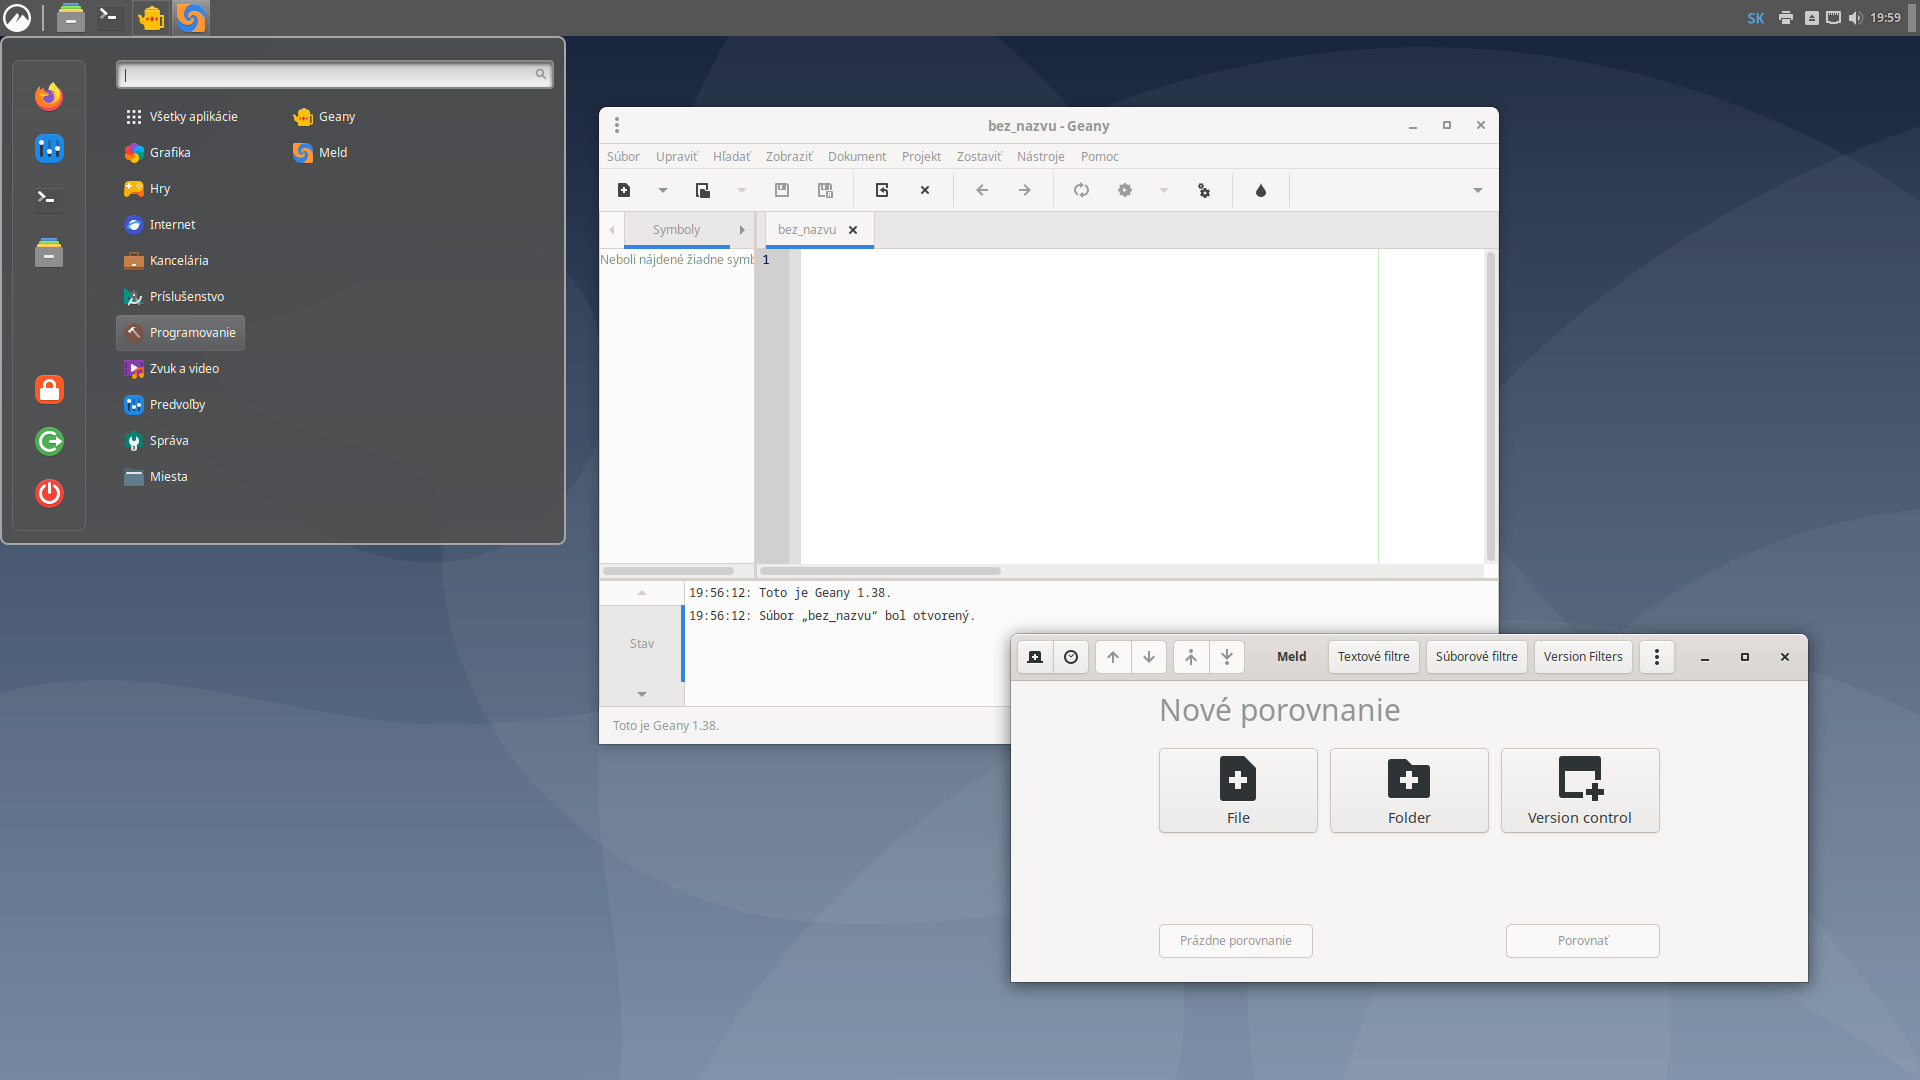Select the Predvoľby category
The image size is (1920, 1080).
click(x=165, y=405)
